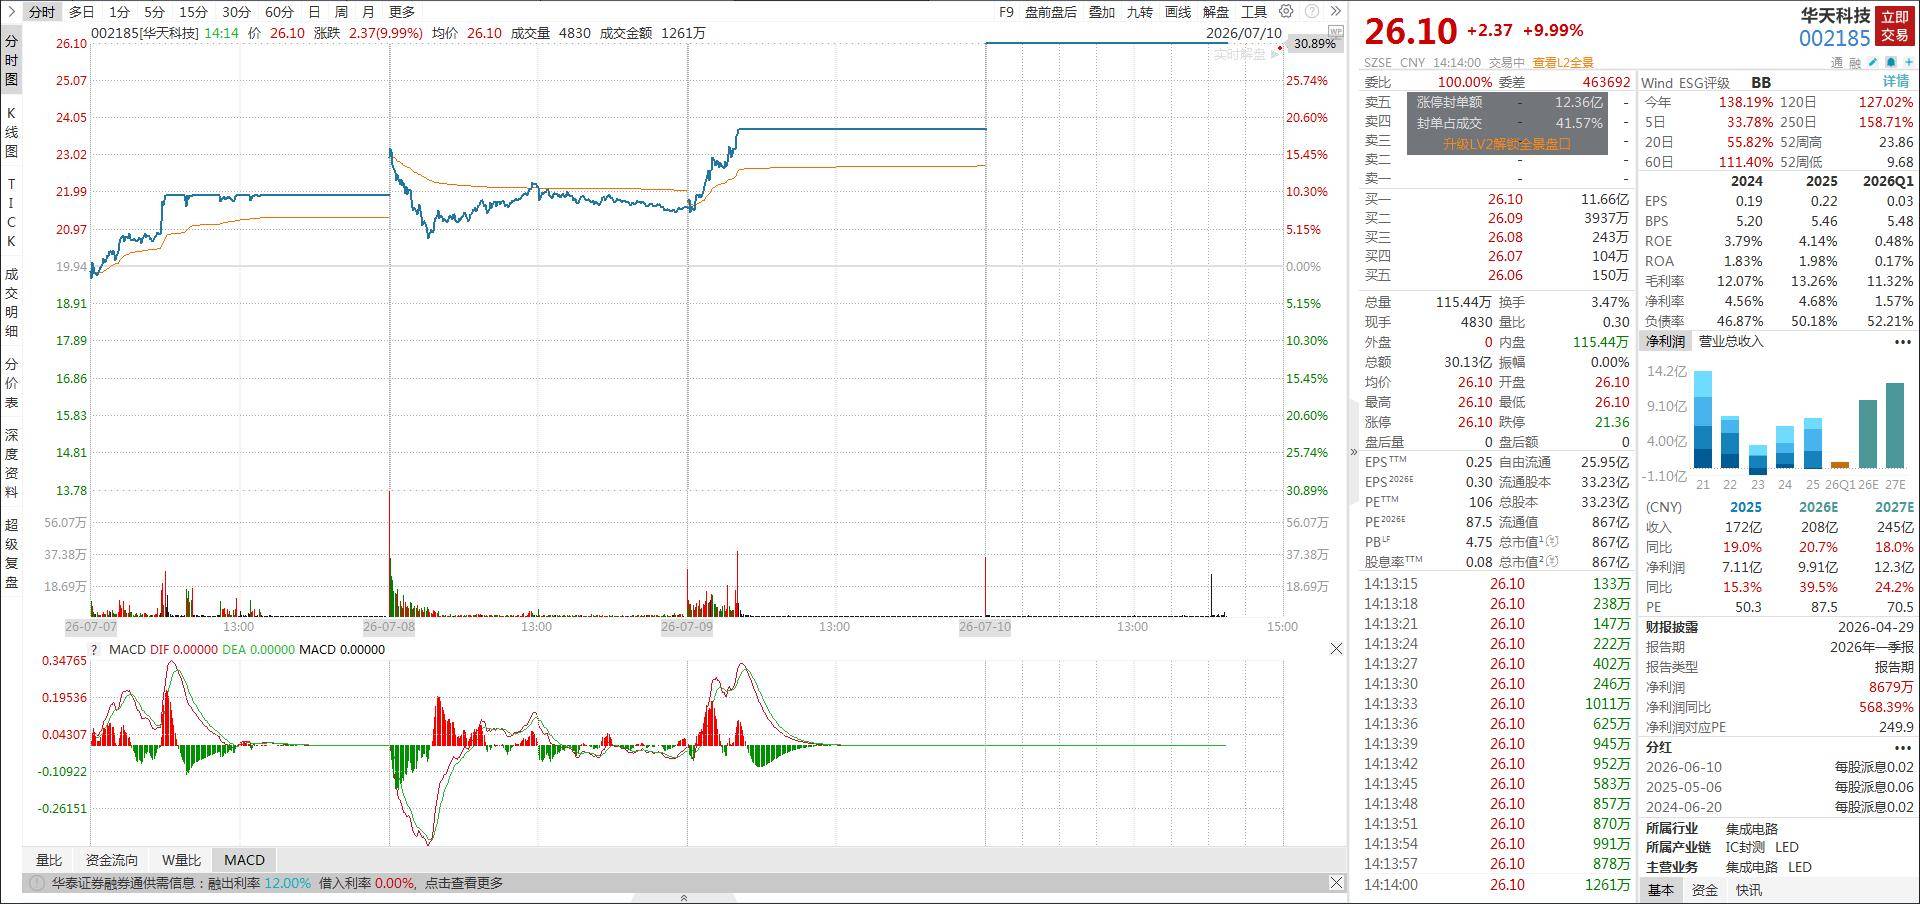Set a price alert with the bell icon
The width and height of the screenshot is (1920, 904).
point(1891,62)
